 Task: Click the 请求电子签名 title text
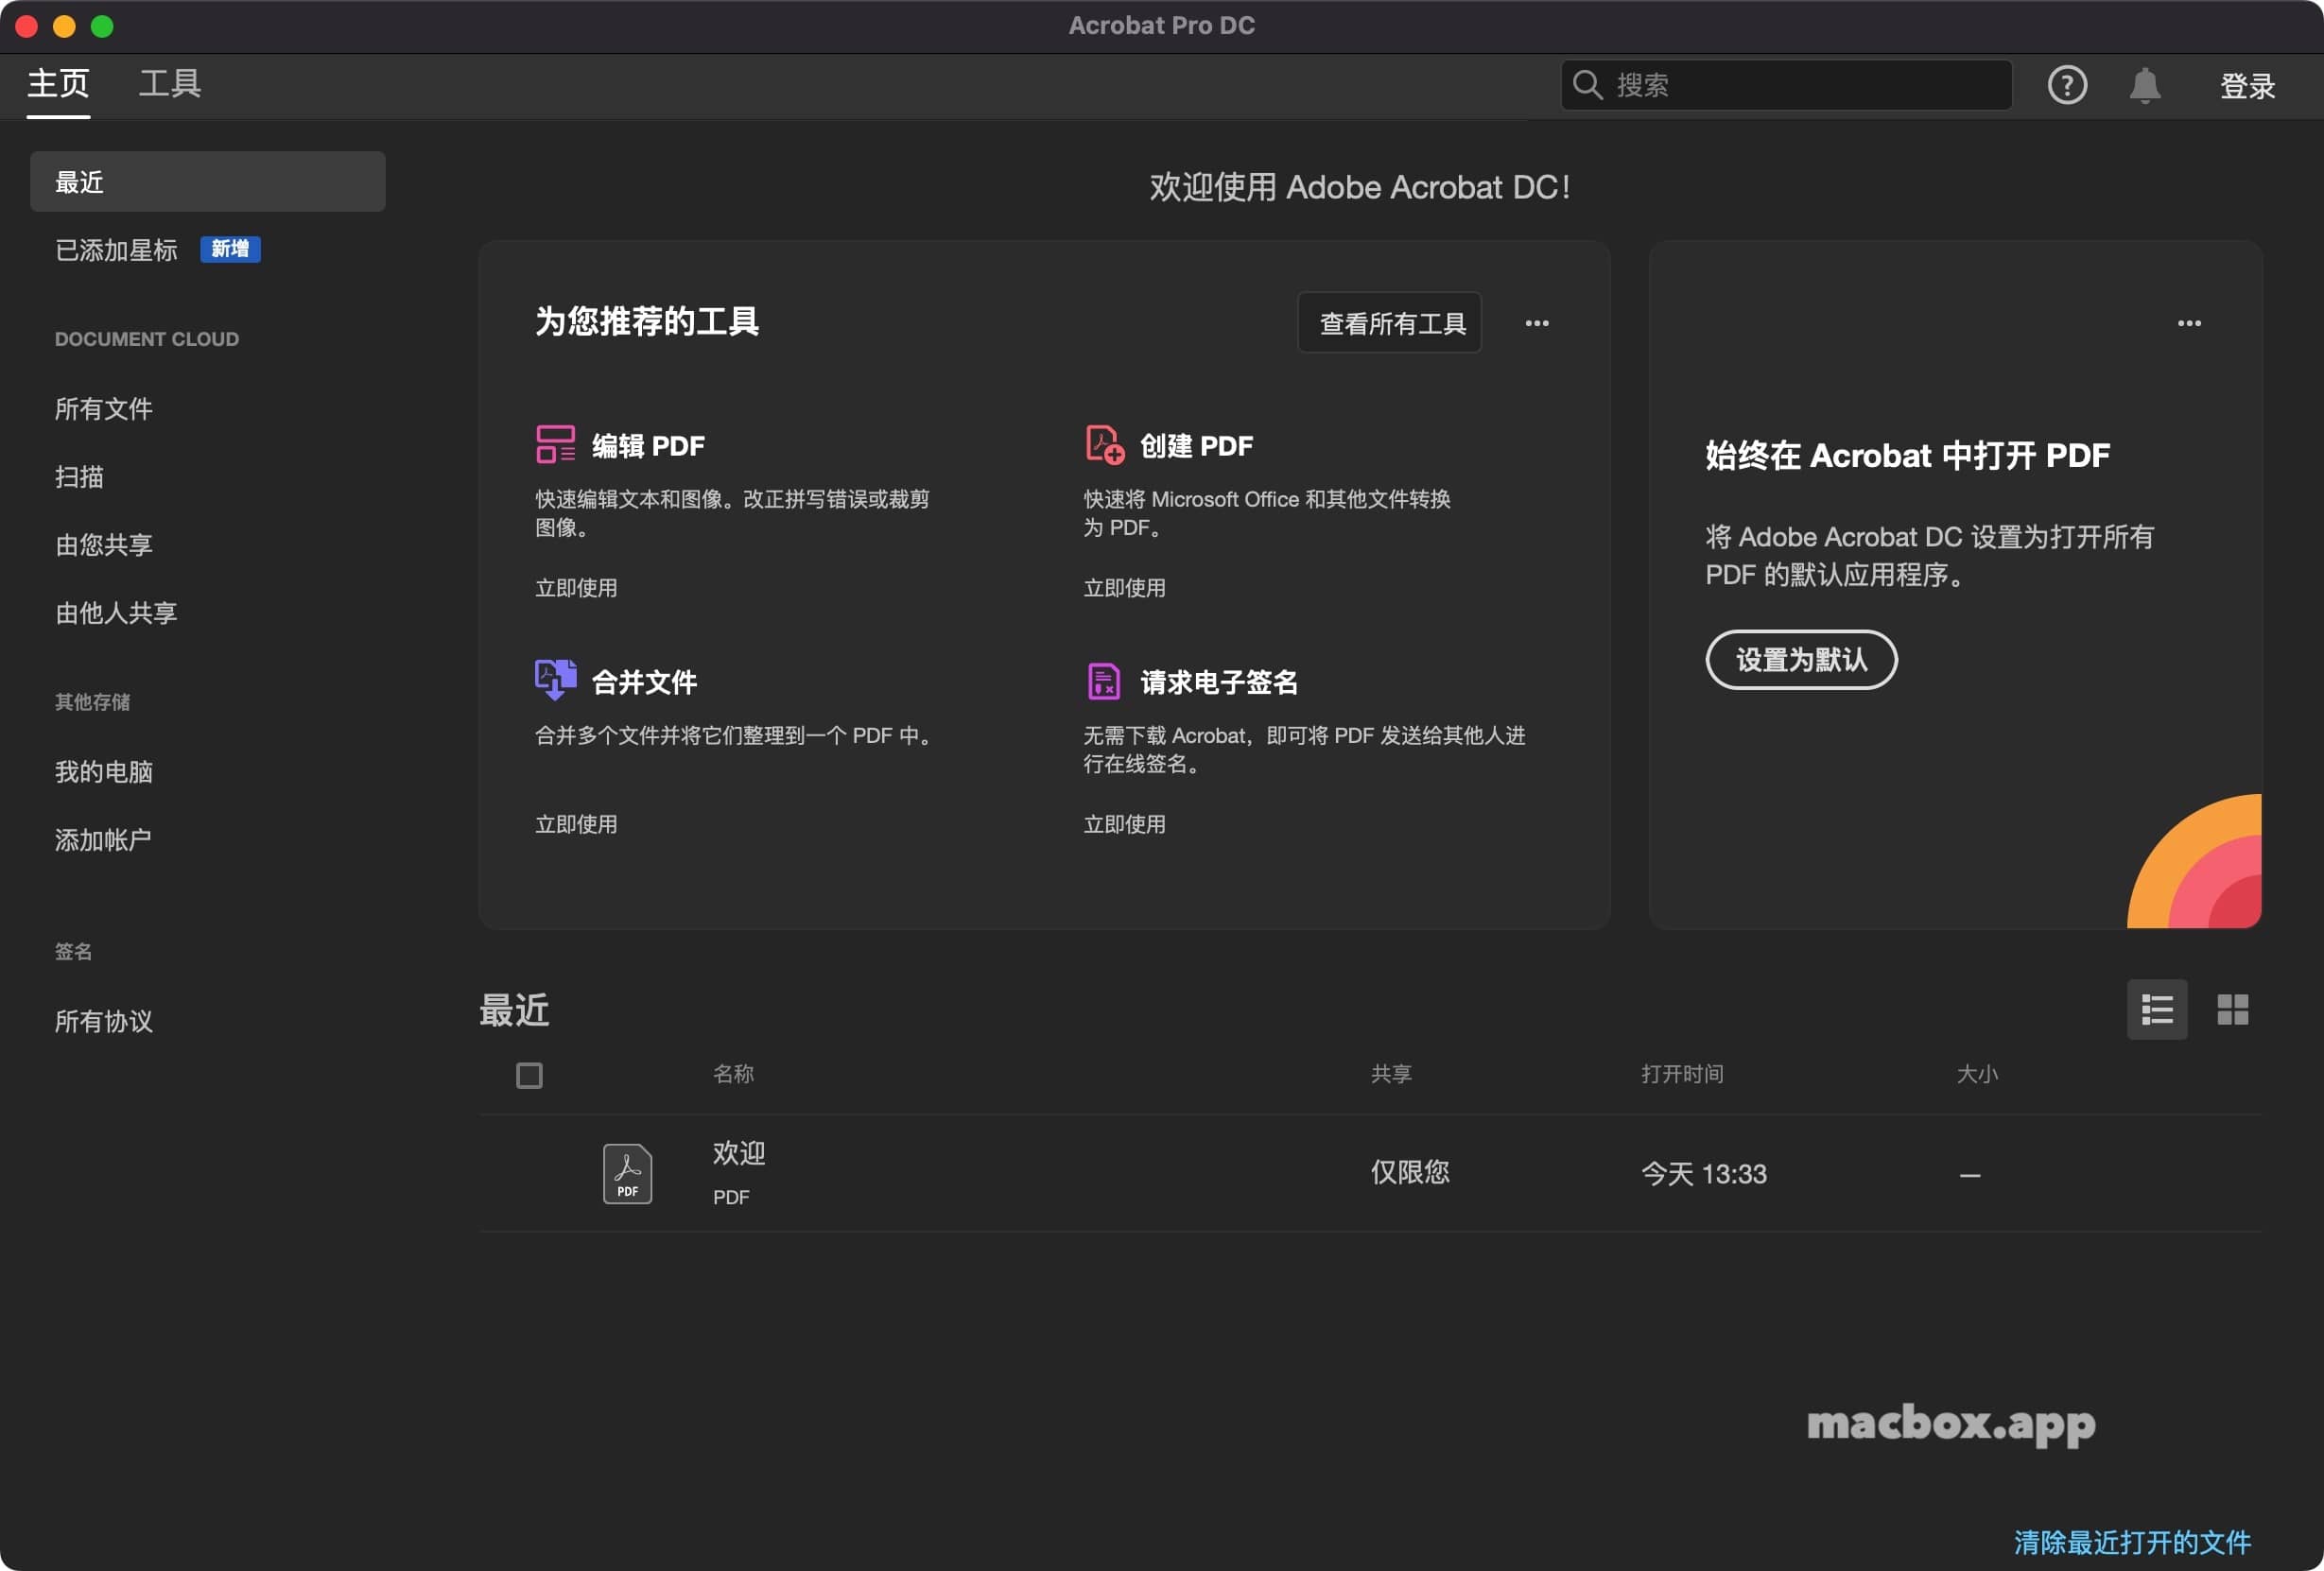coord(1219,682)
